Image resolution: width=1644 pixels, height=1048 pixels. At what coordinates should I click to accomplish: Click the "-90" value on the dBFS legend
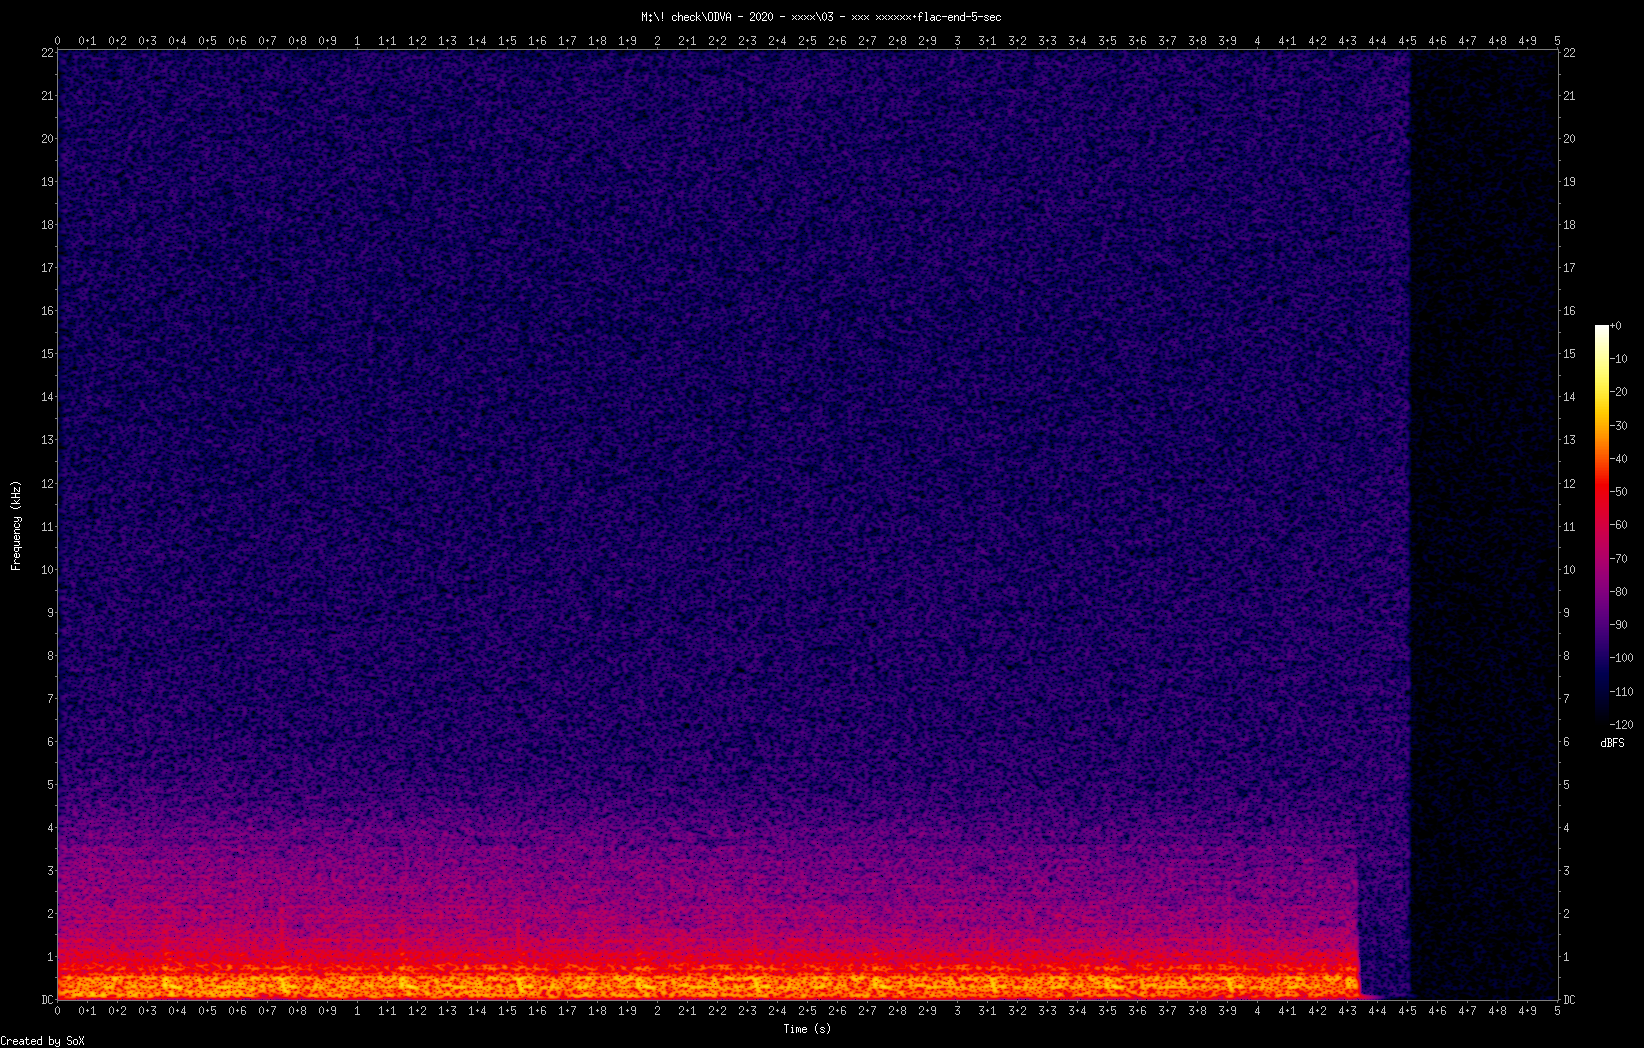coord(1620,625)
